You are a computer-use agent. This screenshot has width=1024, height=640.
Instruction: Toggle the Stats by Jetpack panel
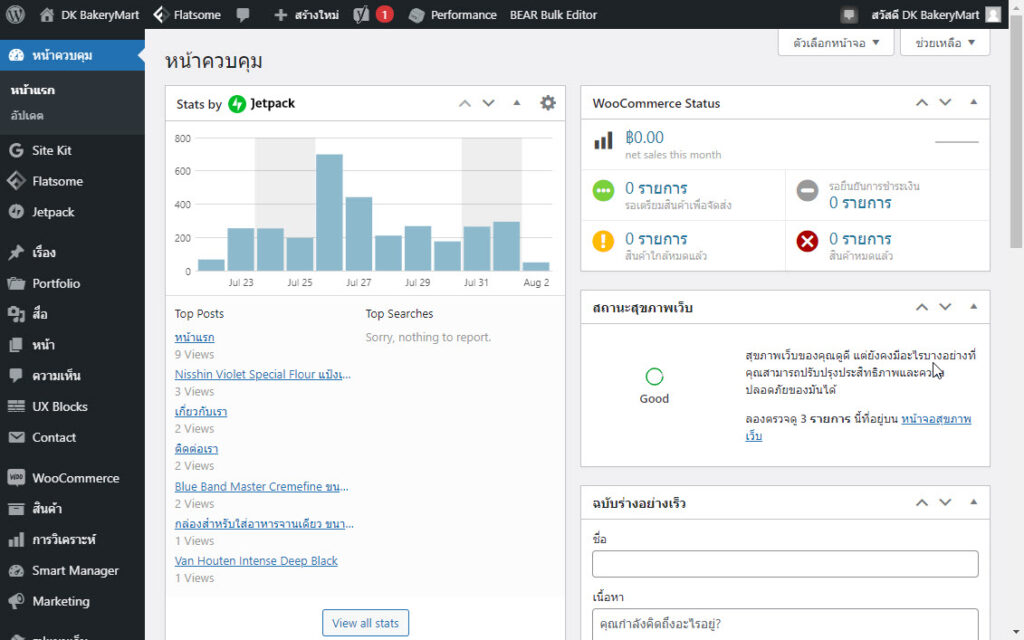(517, 103)
